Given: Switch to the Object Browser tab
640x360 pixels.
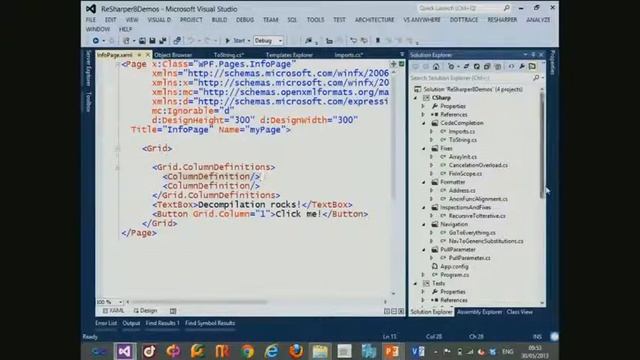Looking at the screenshot, I should point(173,55).
